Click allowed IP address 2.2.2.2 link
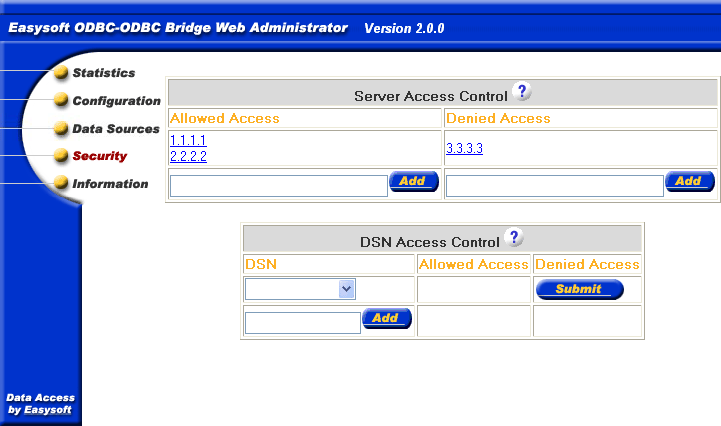The image size is (721, 426). tap(188, 156)
